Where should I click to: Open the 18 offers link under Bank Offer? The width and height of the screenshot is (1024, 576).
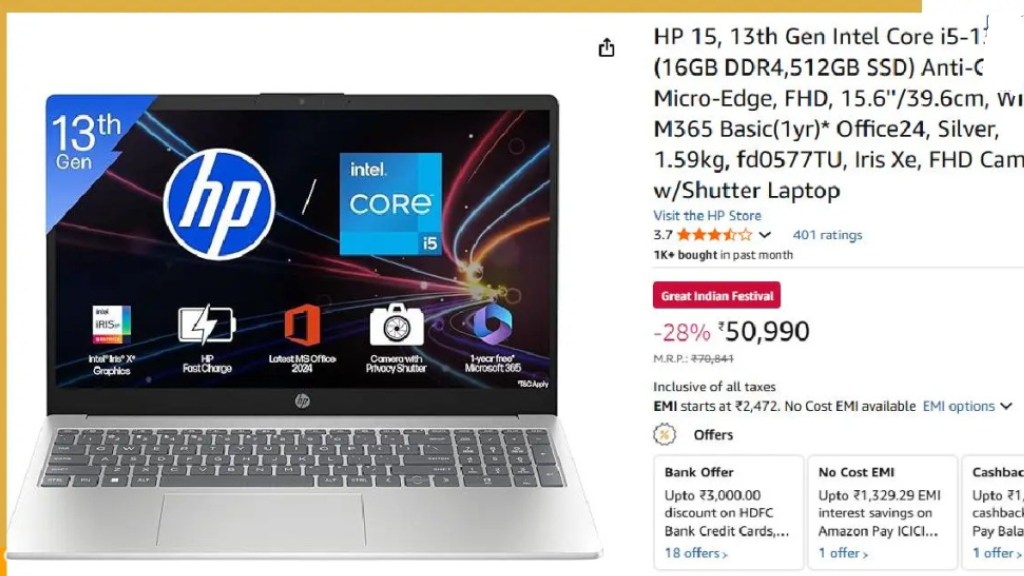click(696, 553)
